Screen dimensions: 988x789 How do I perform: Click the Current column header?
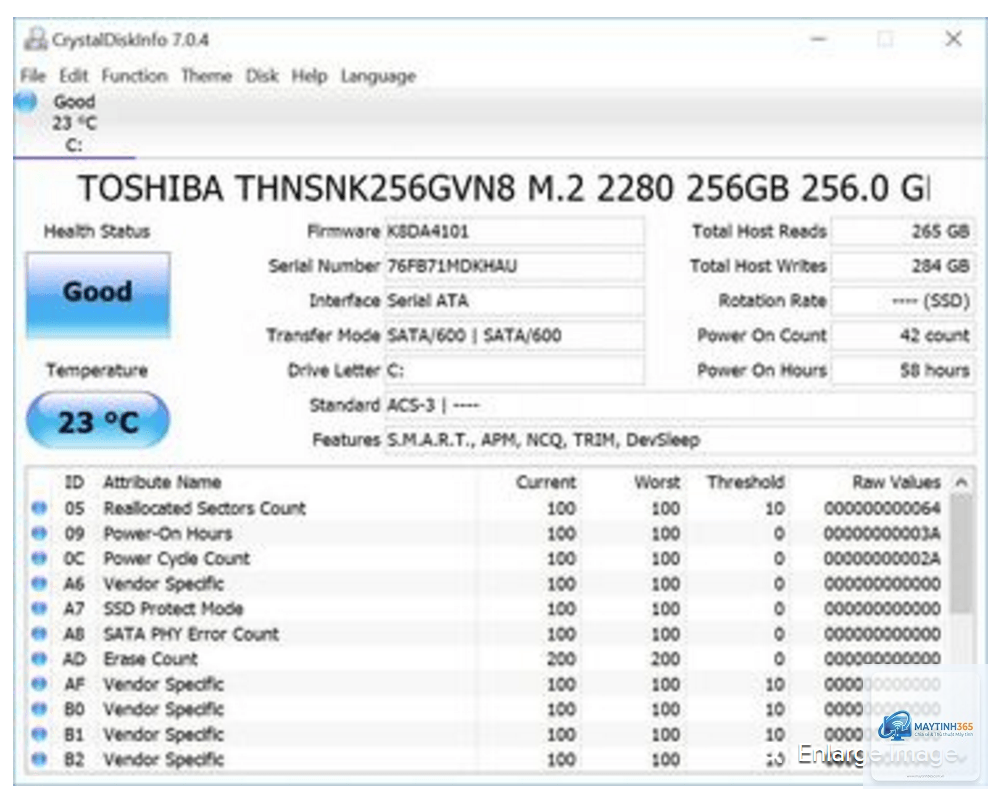[546, 483]
